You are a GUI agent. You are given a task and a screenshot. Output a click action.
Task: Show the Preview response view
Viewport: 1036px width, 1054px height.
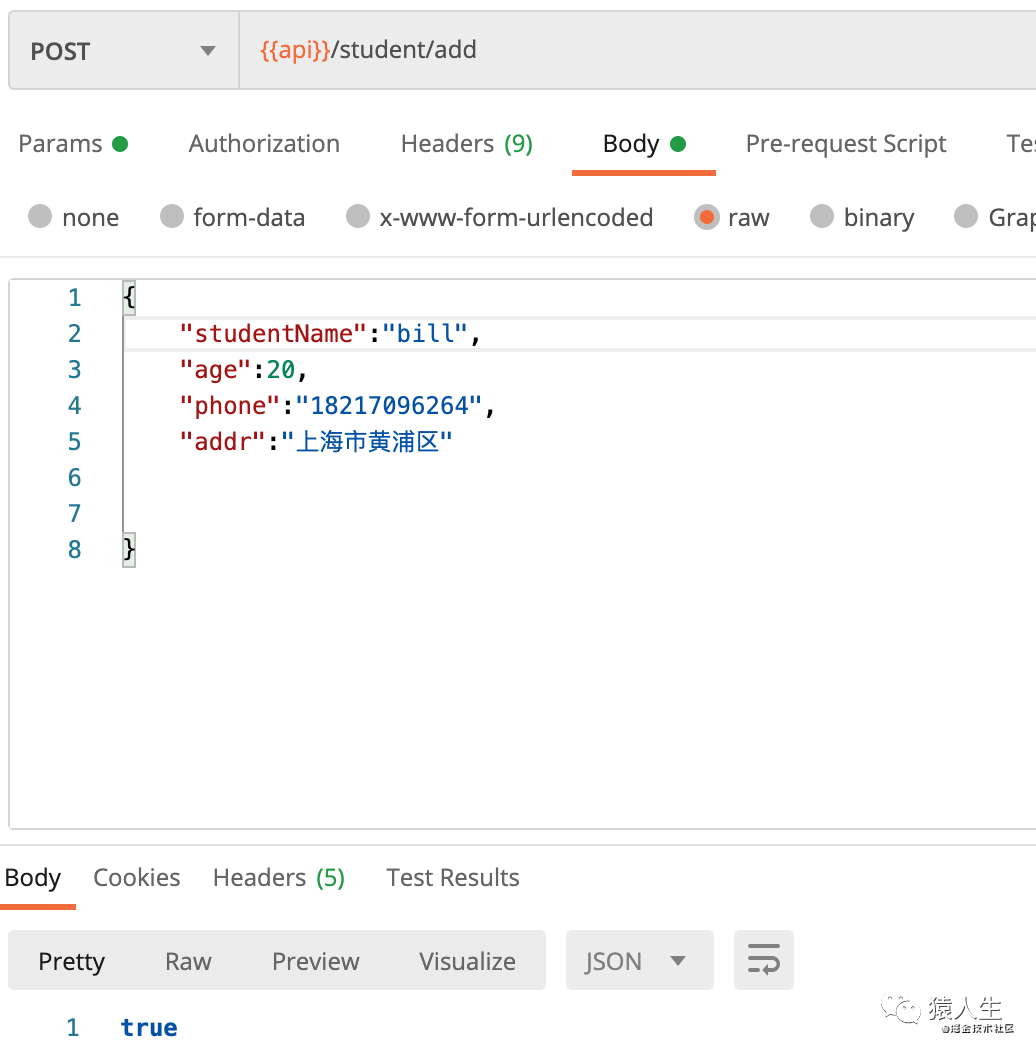(315, 961)
